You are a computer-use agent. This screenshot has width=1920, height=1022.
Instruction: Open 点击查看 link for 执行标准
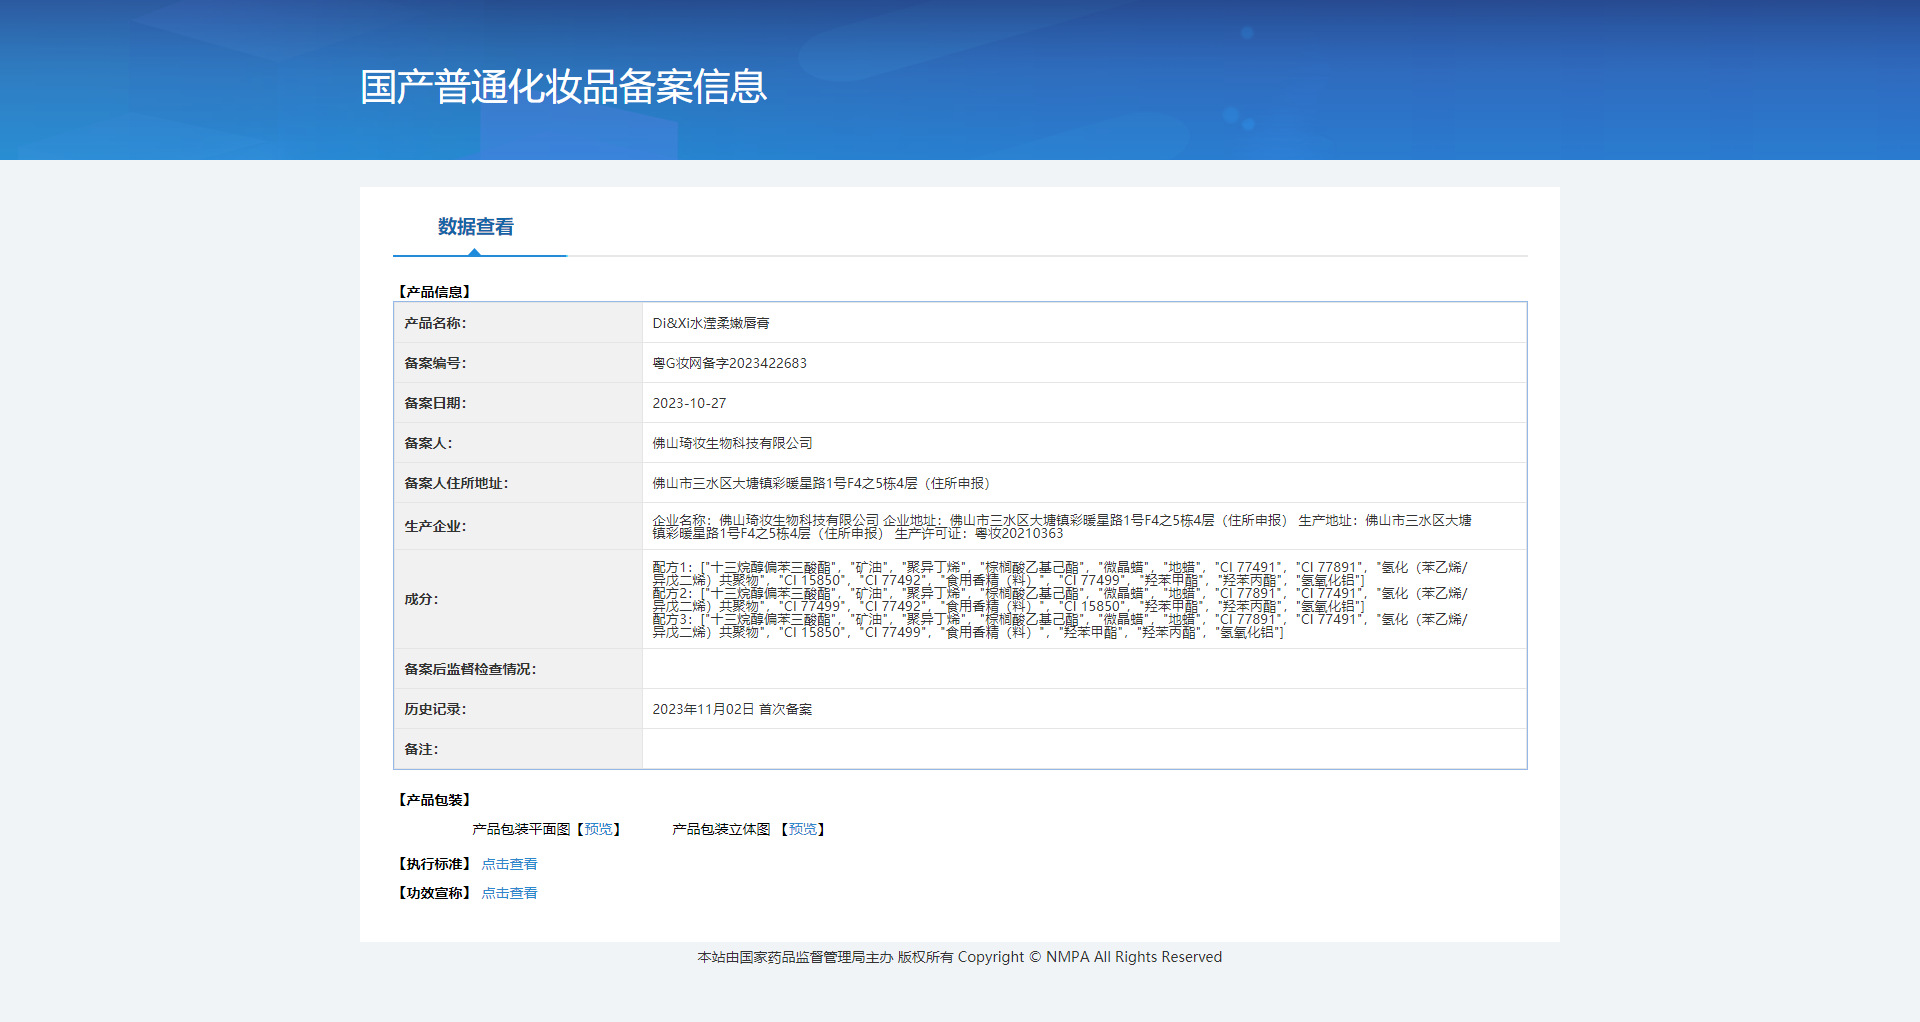509,864
